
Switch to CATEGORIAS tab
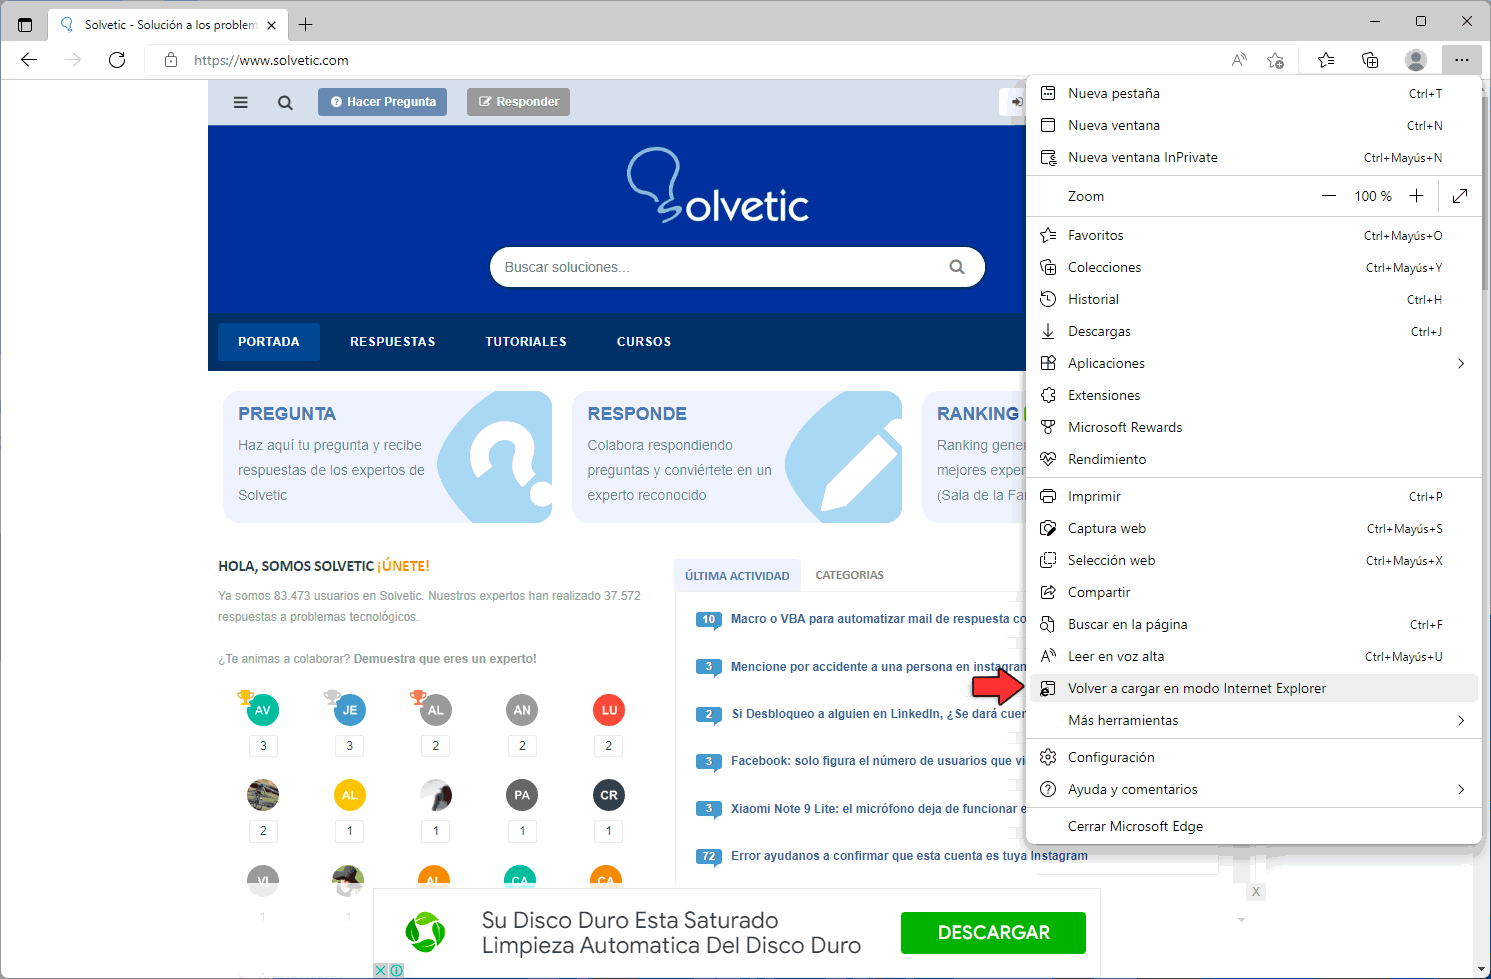point(850,575)
